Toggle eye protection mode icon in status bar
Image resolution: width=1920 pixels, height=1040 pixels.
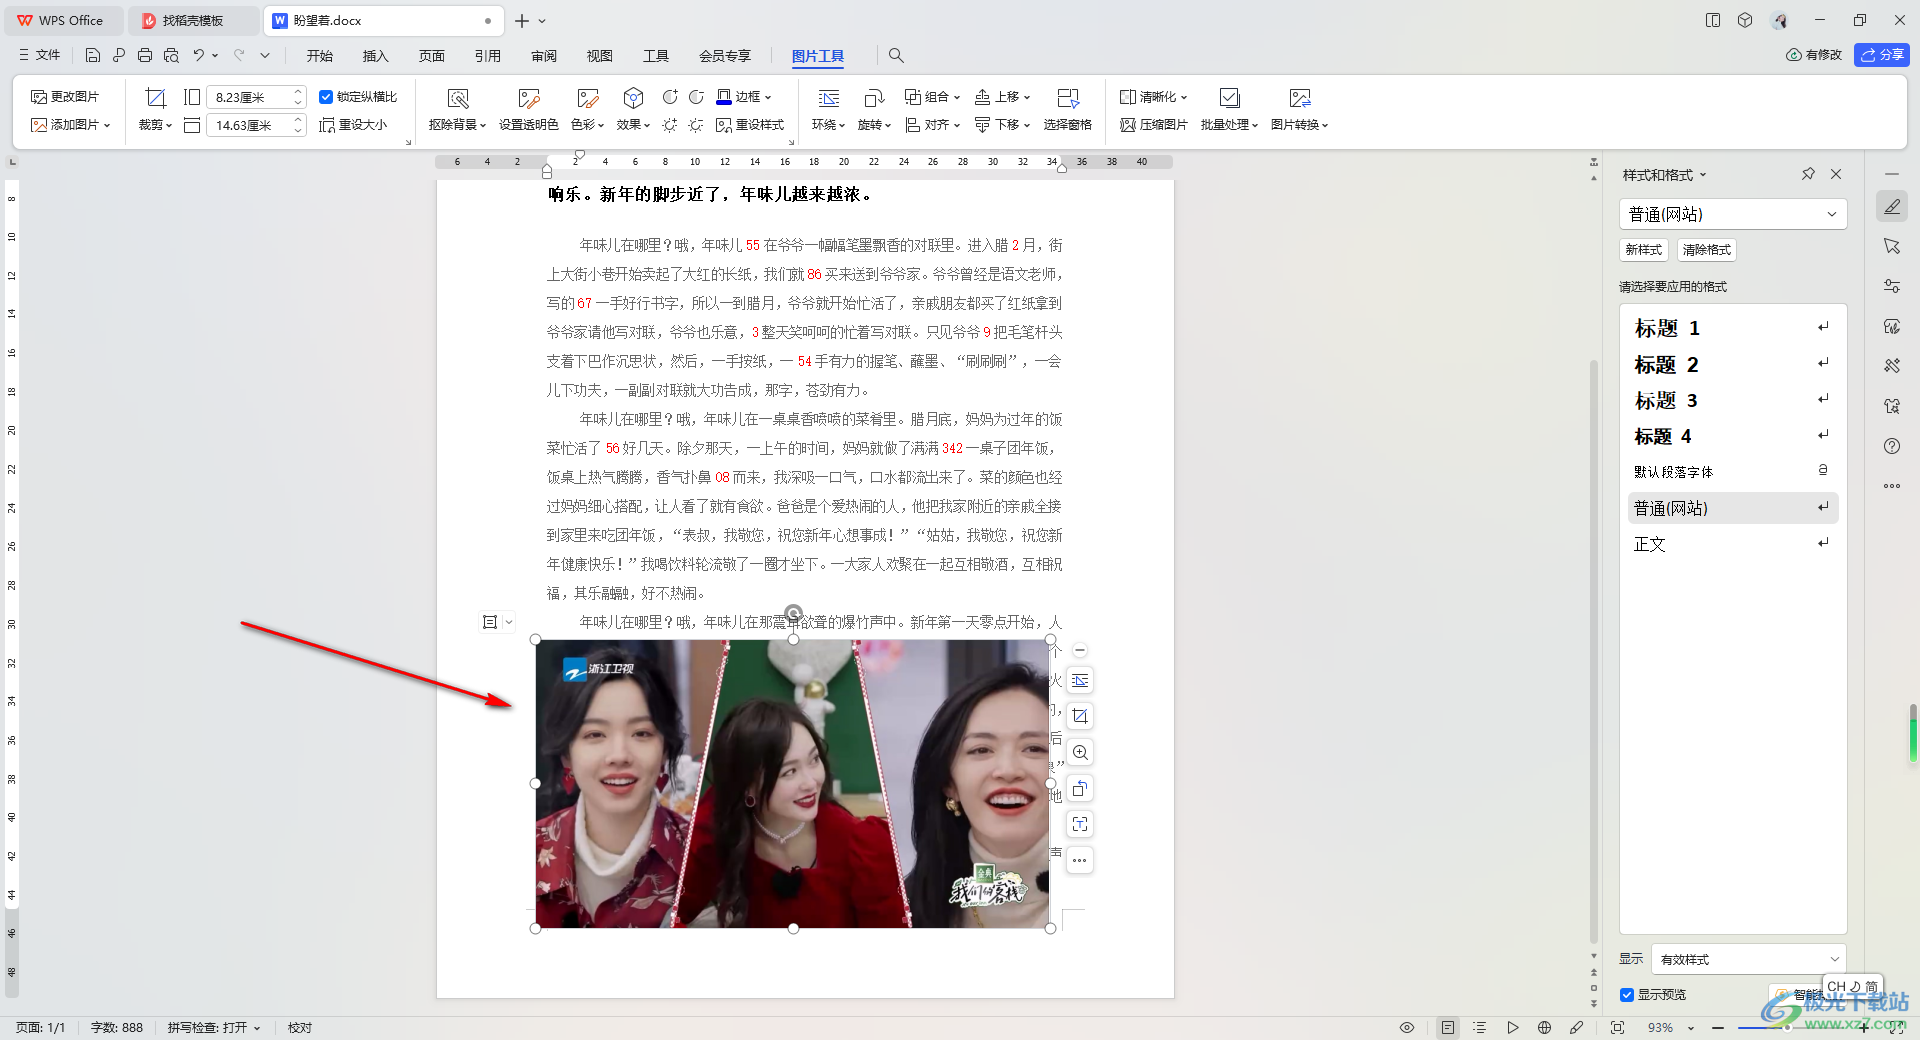point(1407,1028)
